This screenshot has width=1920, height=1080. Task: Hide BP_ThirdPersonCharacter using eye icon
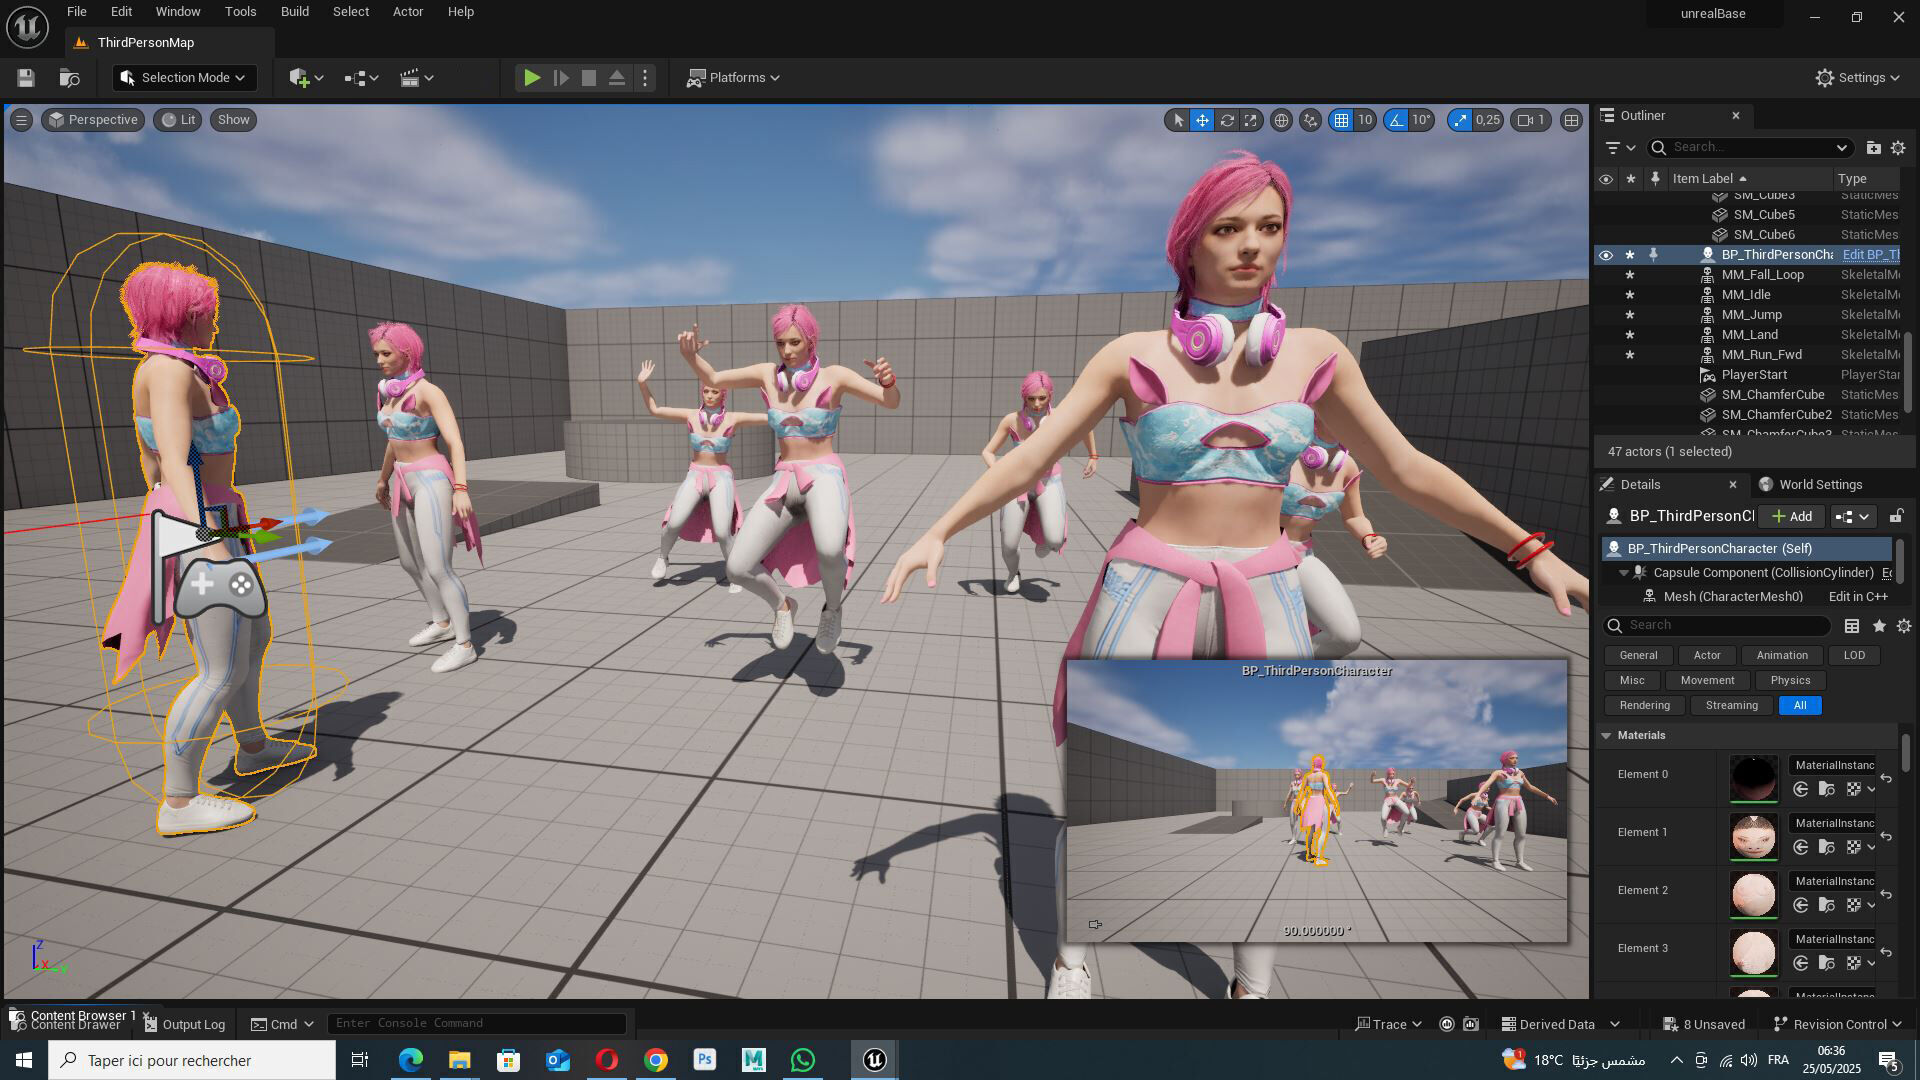point(1606,255)
